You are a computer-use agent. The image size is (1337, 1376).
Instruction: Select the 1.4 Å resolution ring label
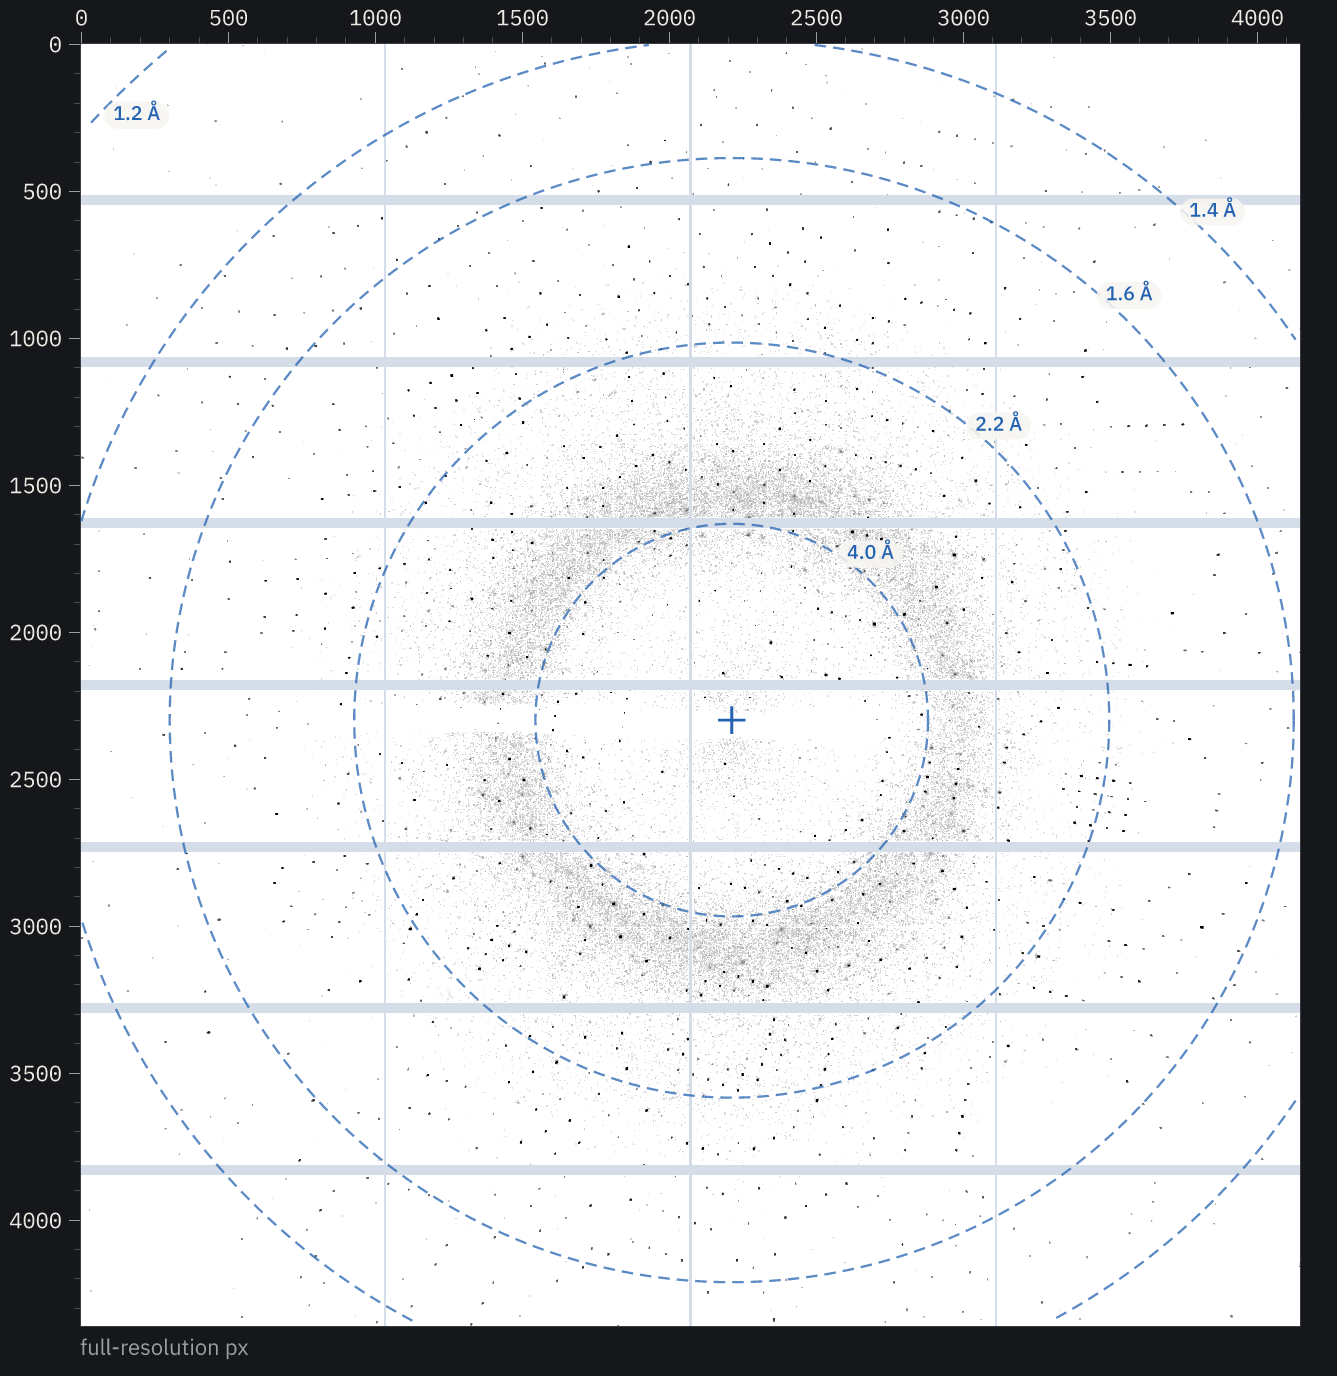click(1212, 209)
